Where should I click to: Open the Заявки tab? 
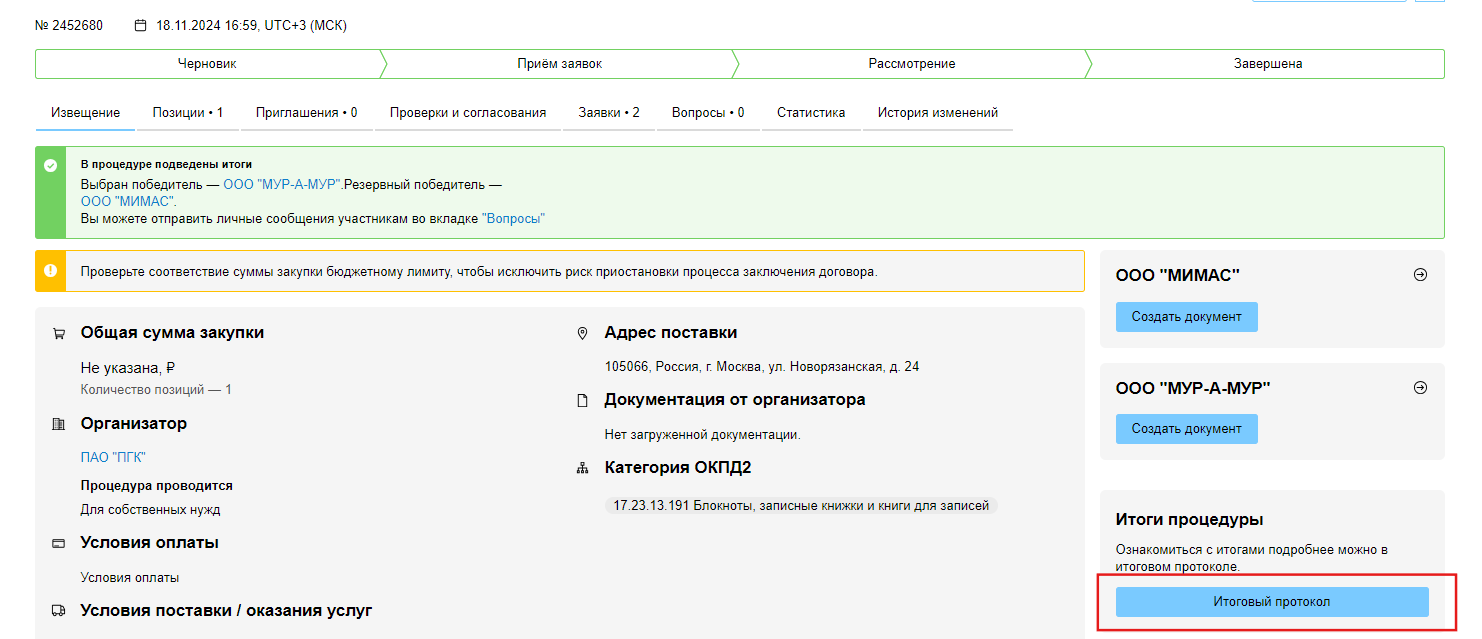[x=608, y=113]
